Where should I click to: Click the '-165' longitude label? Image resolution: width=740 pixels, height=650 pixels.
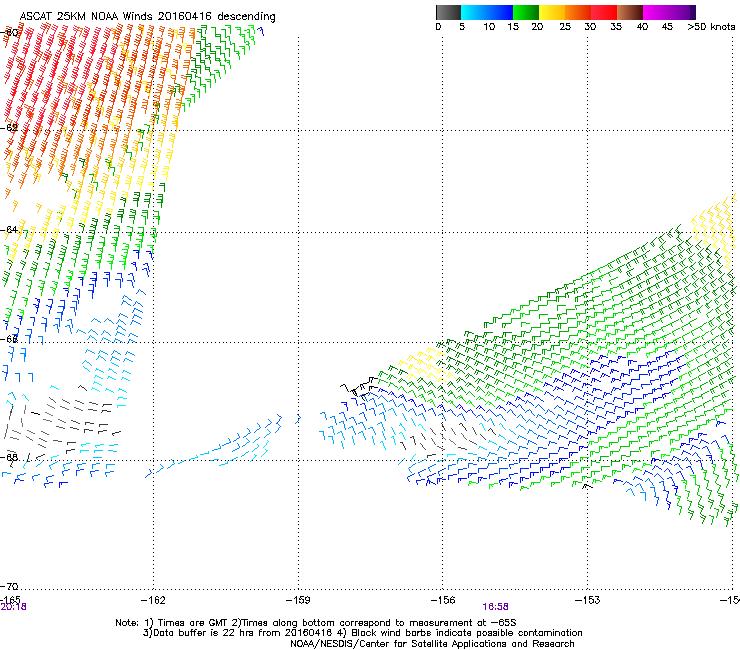10,600
